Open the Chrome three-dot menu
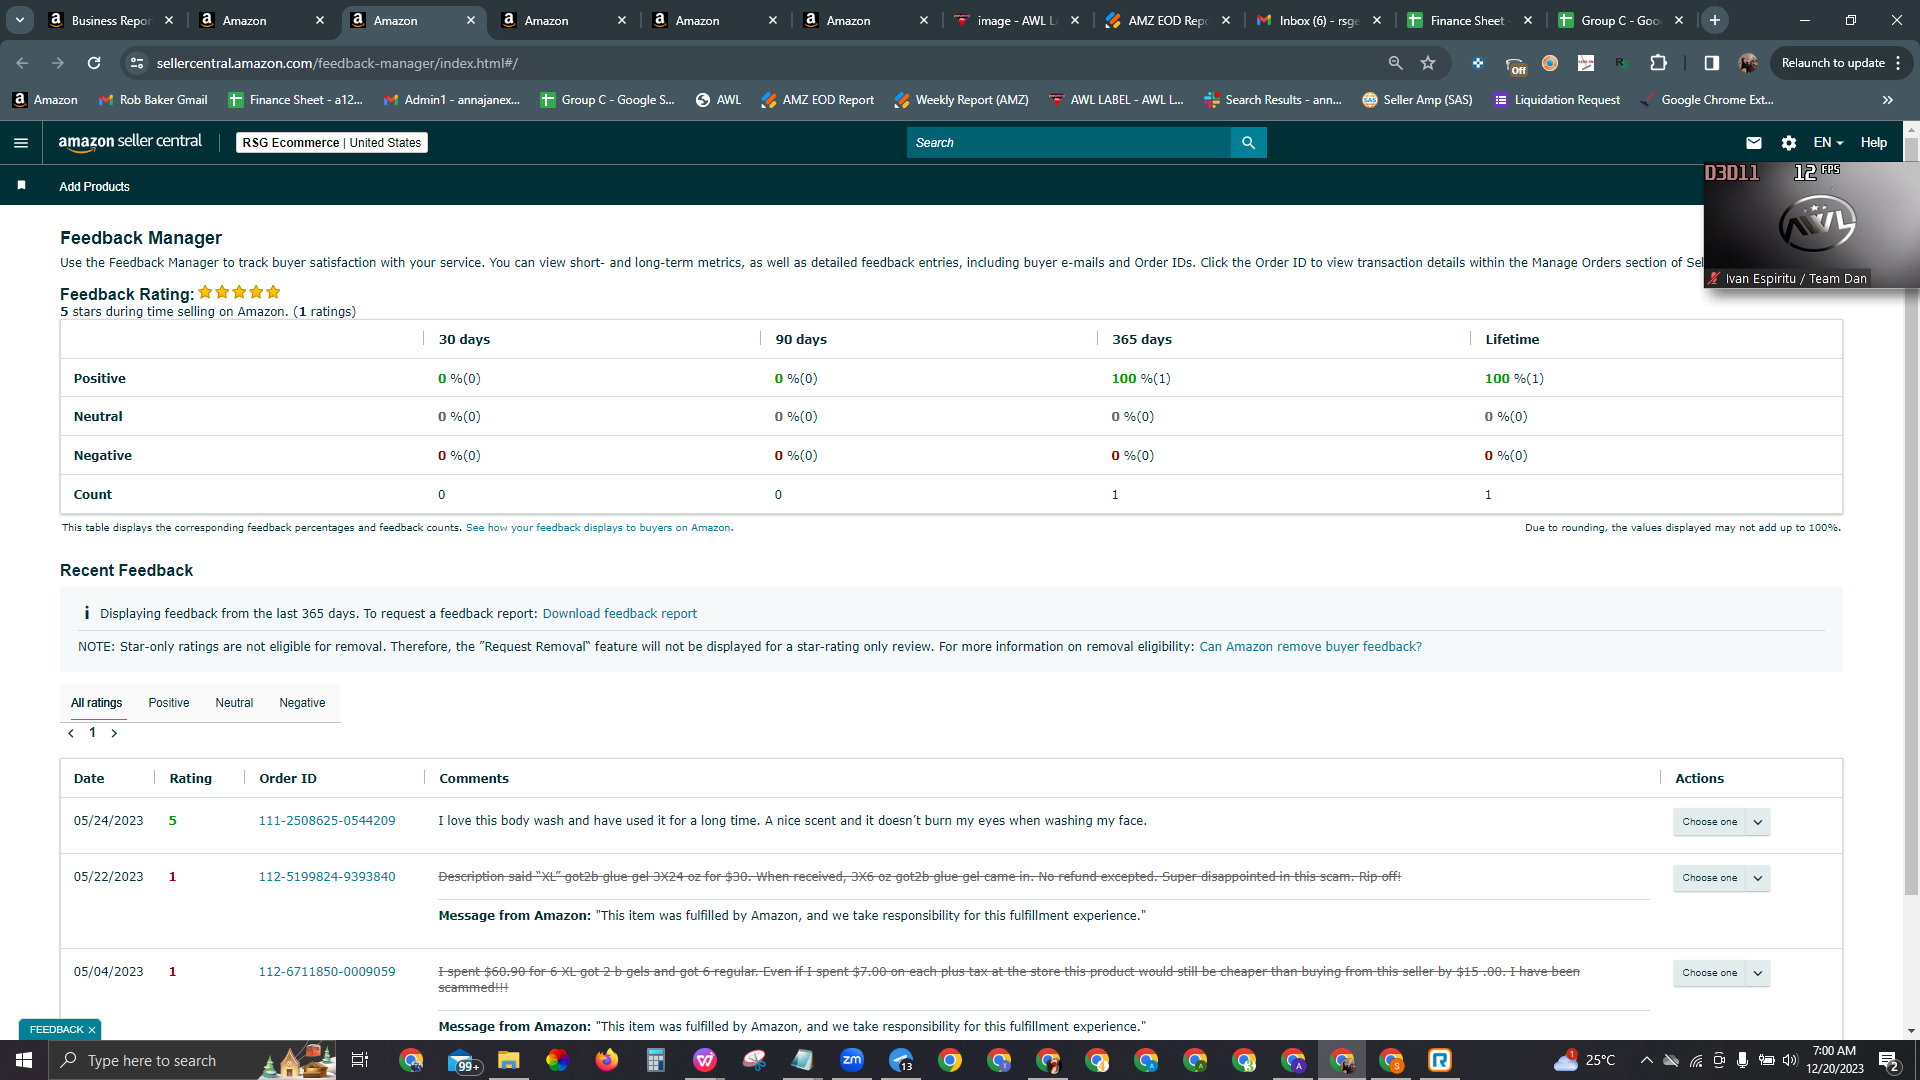This screenshot has width=1920, height=1080. 1898,63
